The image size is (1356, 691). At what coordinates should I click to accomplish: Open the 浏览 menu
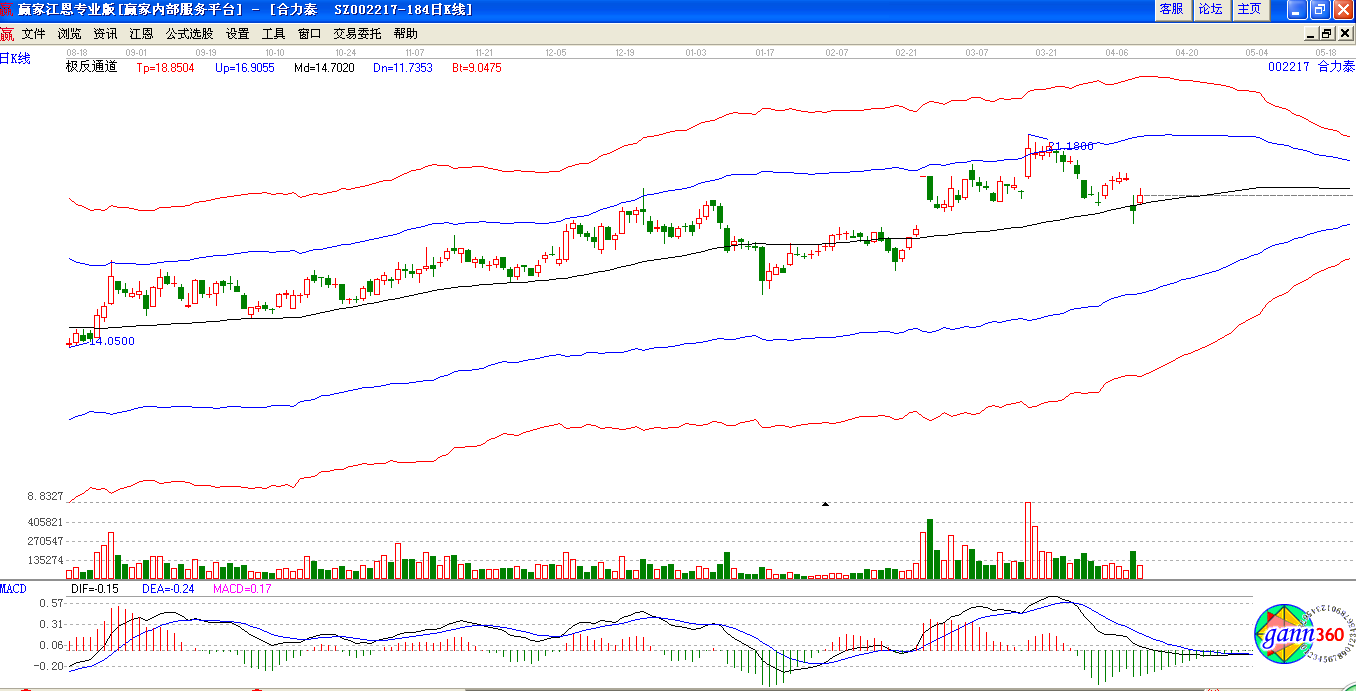(x=70, y=33)
